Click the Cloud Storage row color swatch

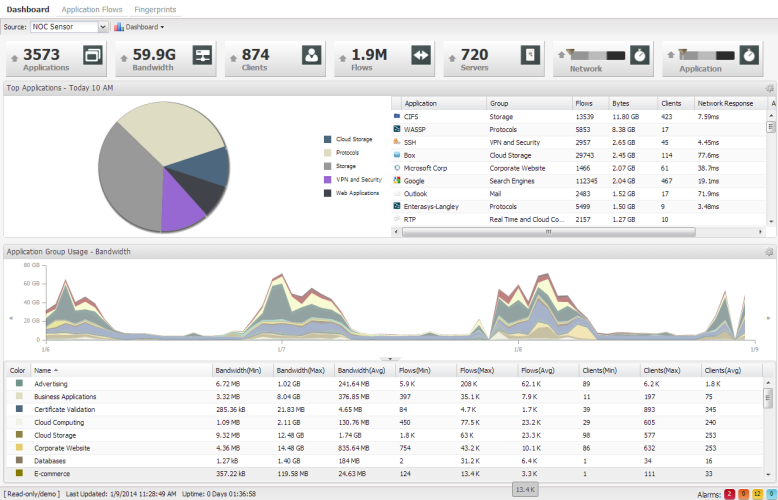coord(19,435)
